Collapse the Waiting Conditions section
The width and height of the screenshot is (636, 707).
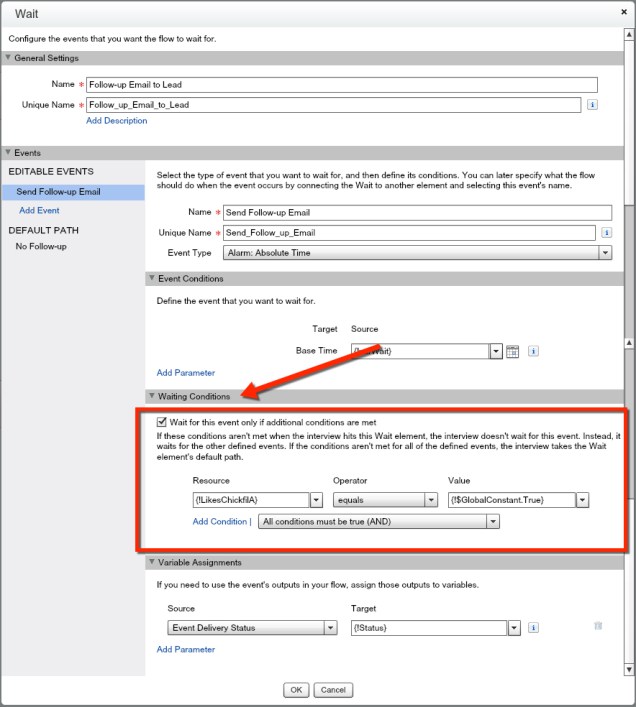pyautogui.click(x=152, y=396)
